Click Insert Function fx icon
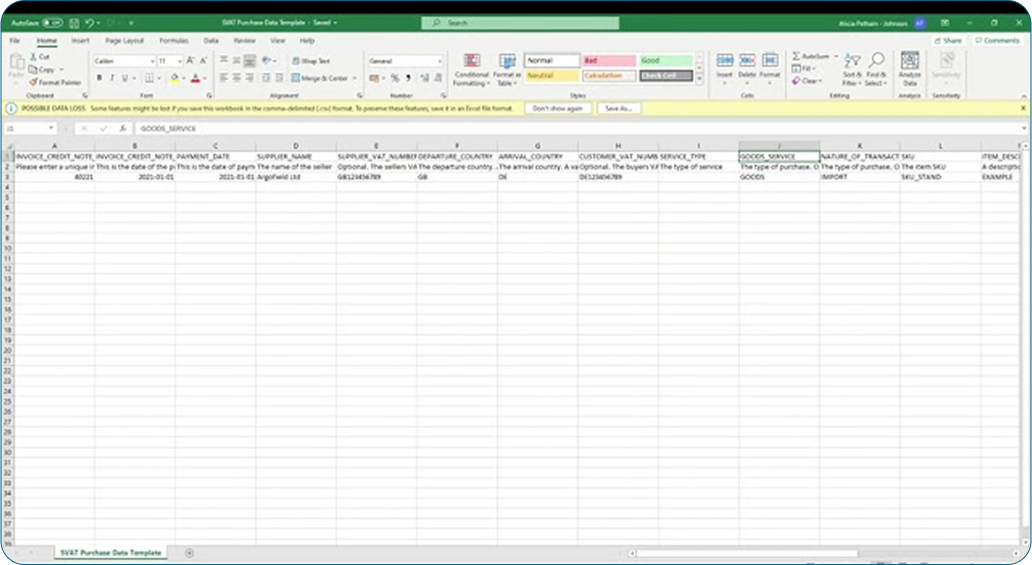This screenshot has width=1032, height=565. (x=122, y=128)
